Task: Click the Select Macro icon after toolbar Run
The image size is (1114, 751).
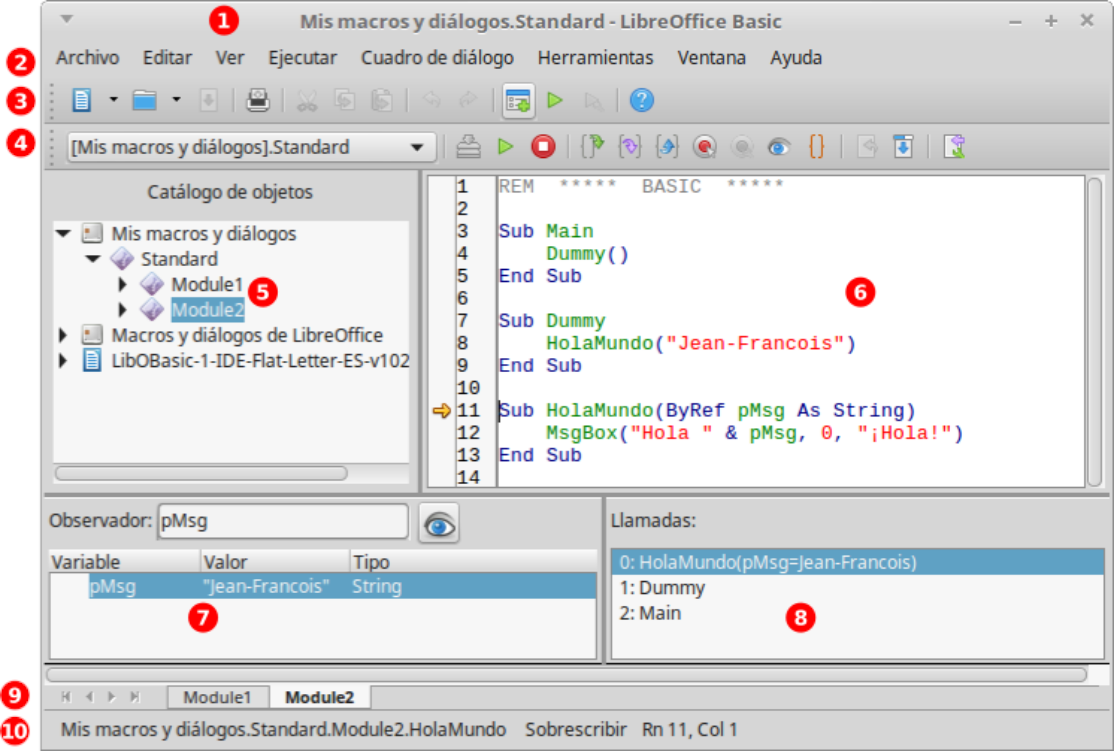Action: point(593,101)
